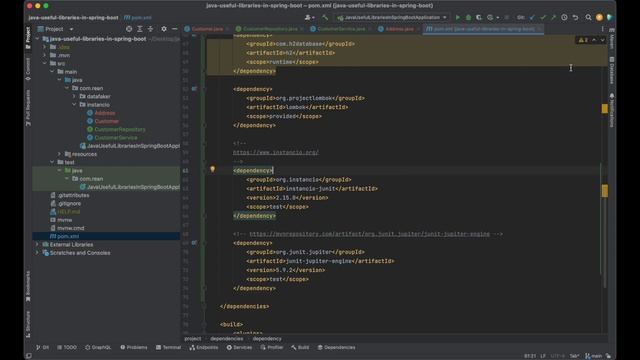
Task: Click the main Git branch widget
Action: 593,356
